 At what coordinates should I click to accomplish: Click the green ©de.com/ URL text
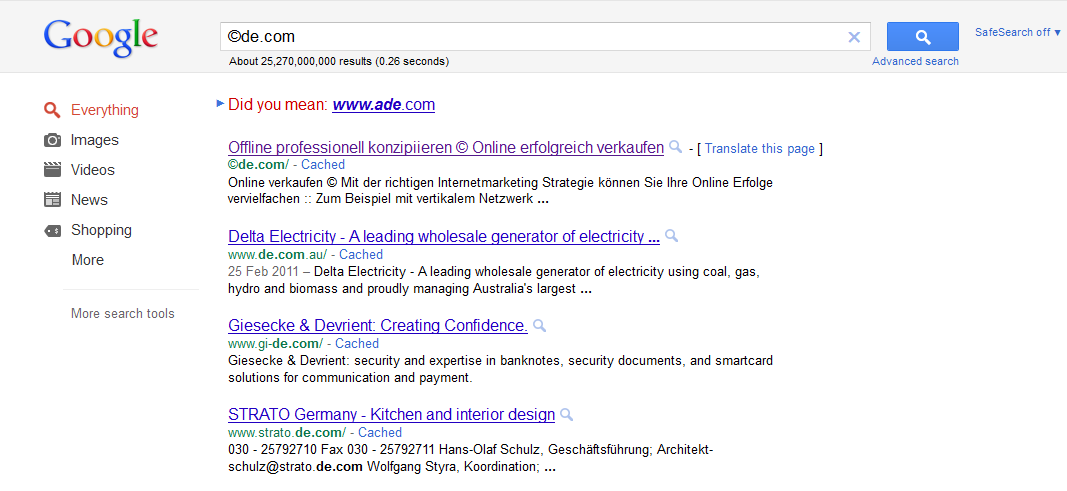click(259, 165)
